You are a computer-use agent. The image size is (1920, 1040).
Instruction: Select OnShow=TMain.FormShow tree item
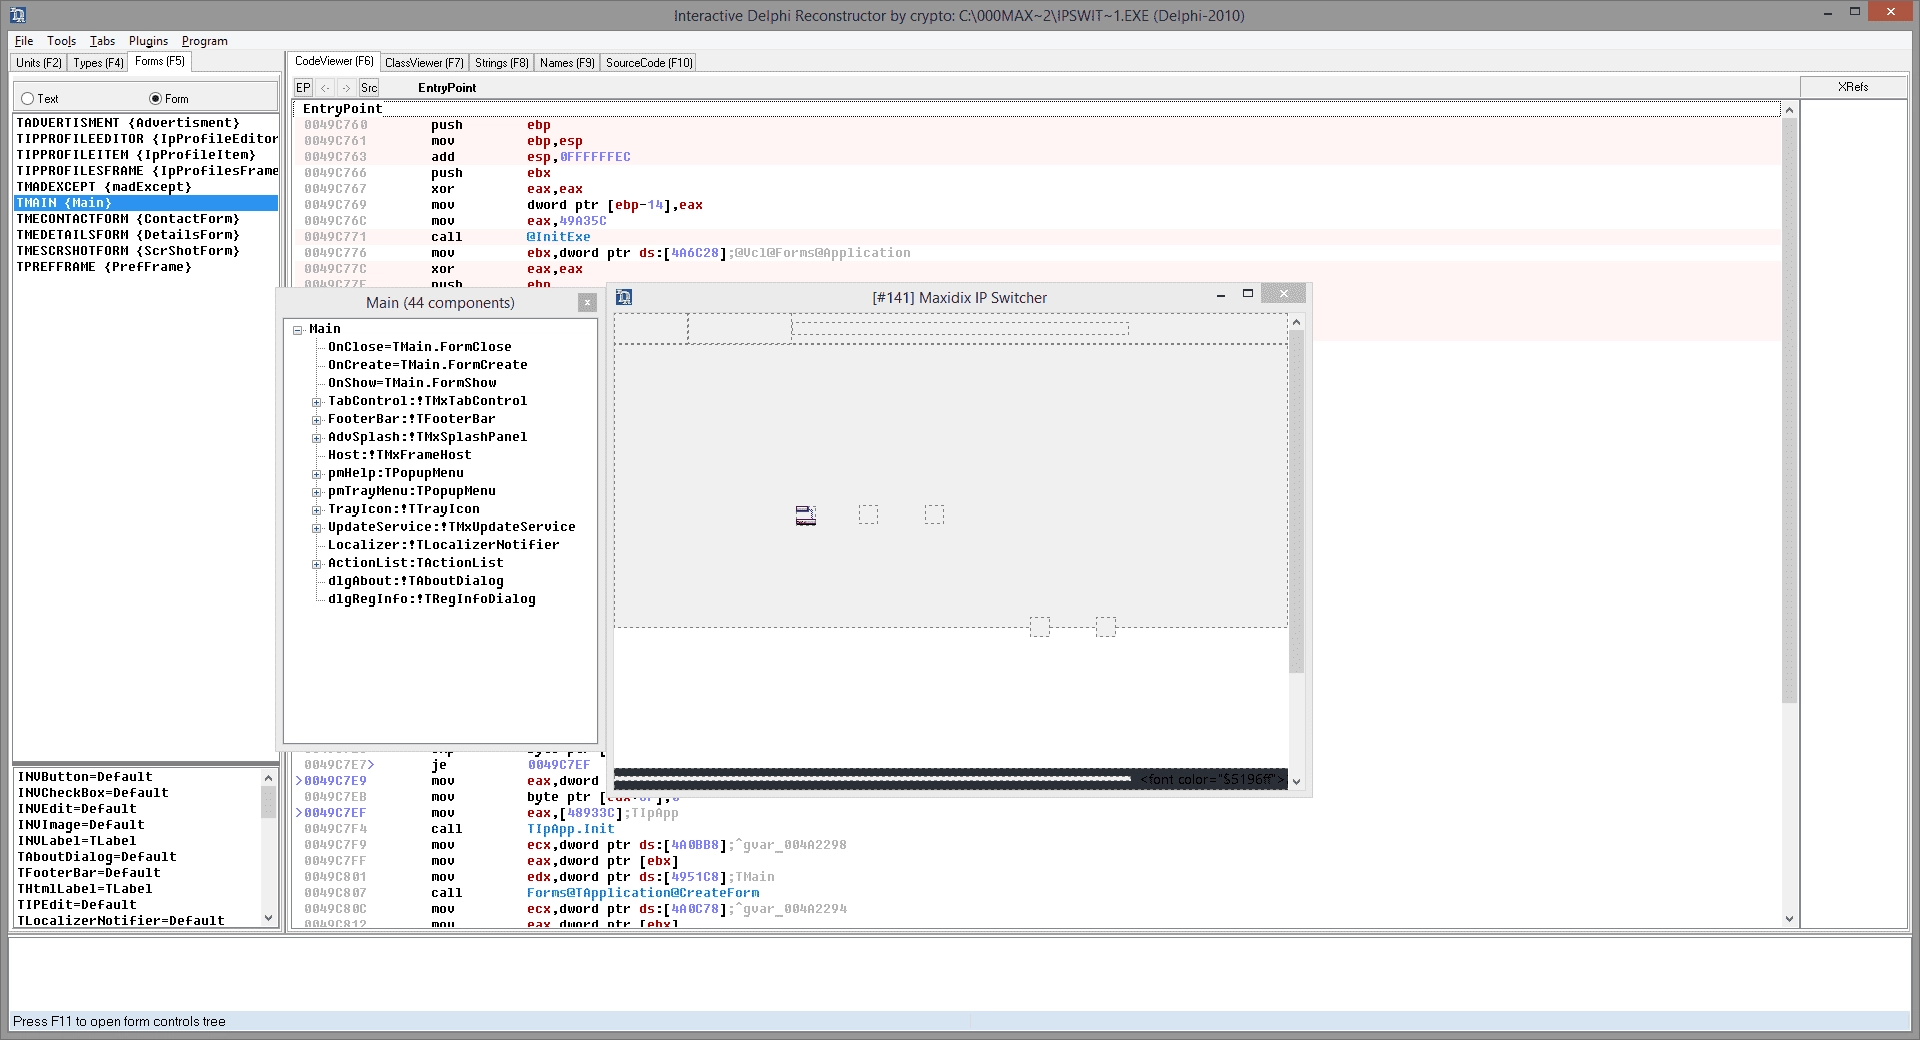tap(412, 383)
